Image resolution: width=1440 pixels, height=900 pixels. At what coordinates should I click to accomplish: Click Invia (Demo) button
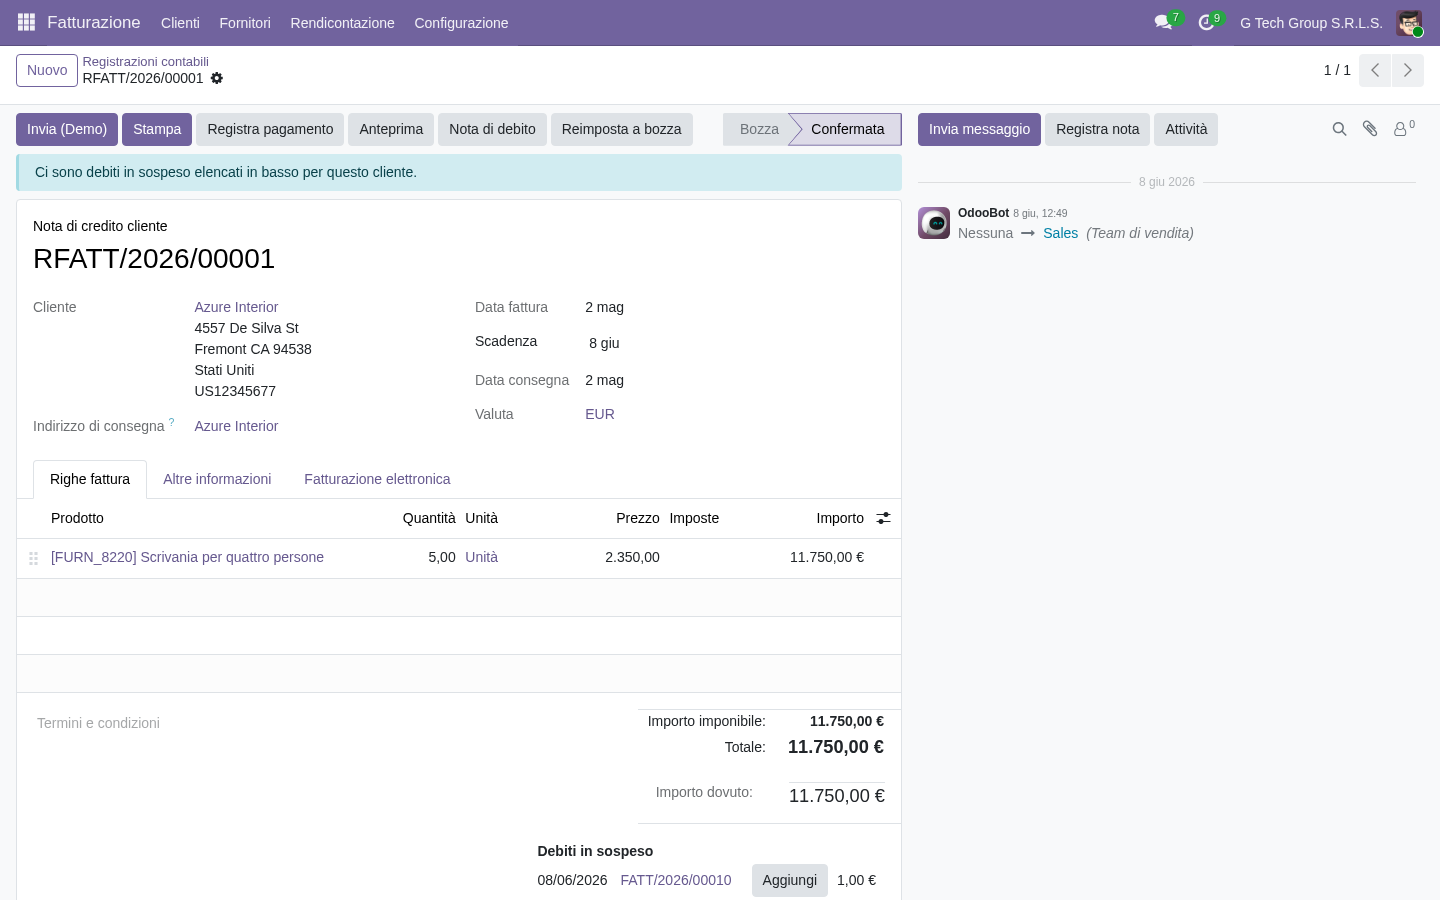click(x=67, y=129)
